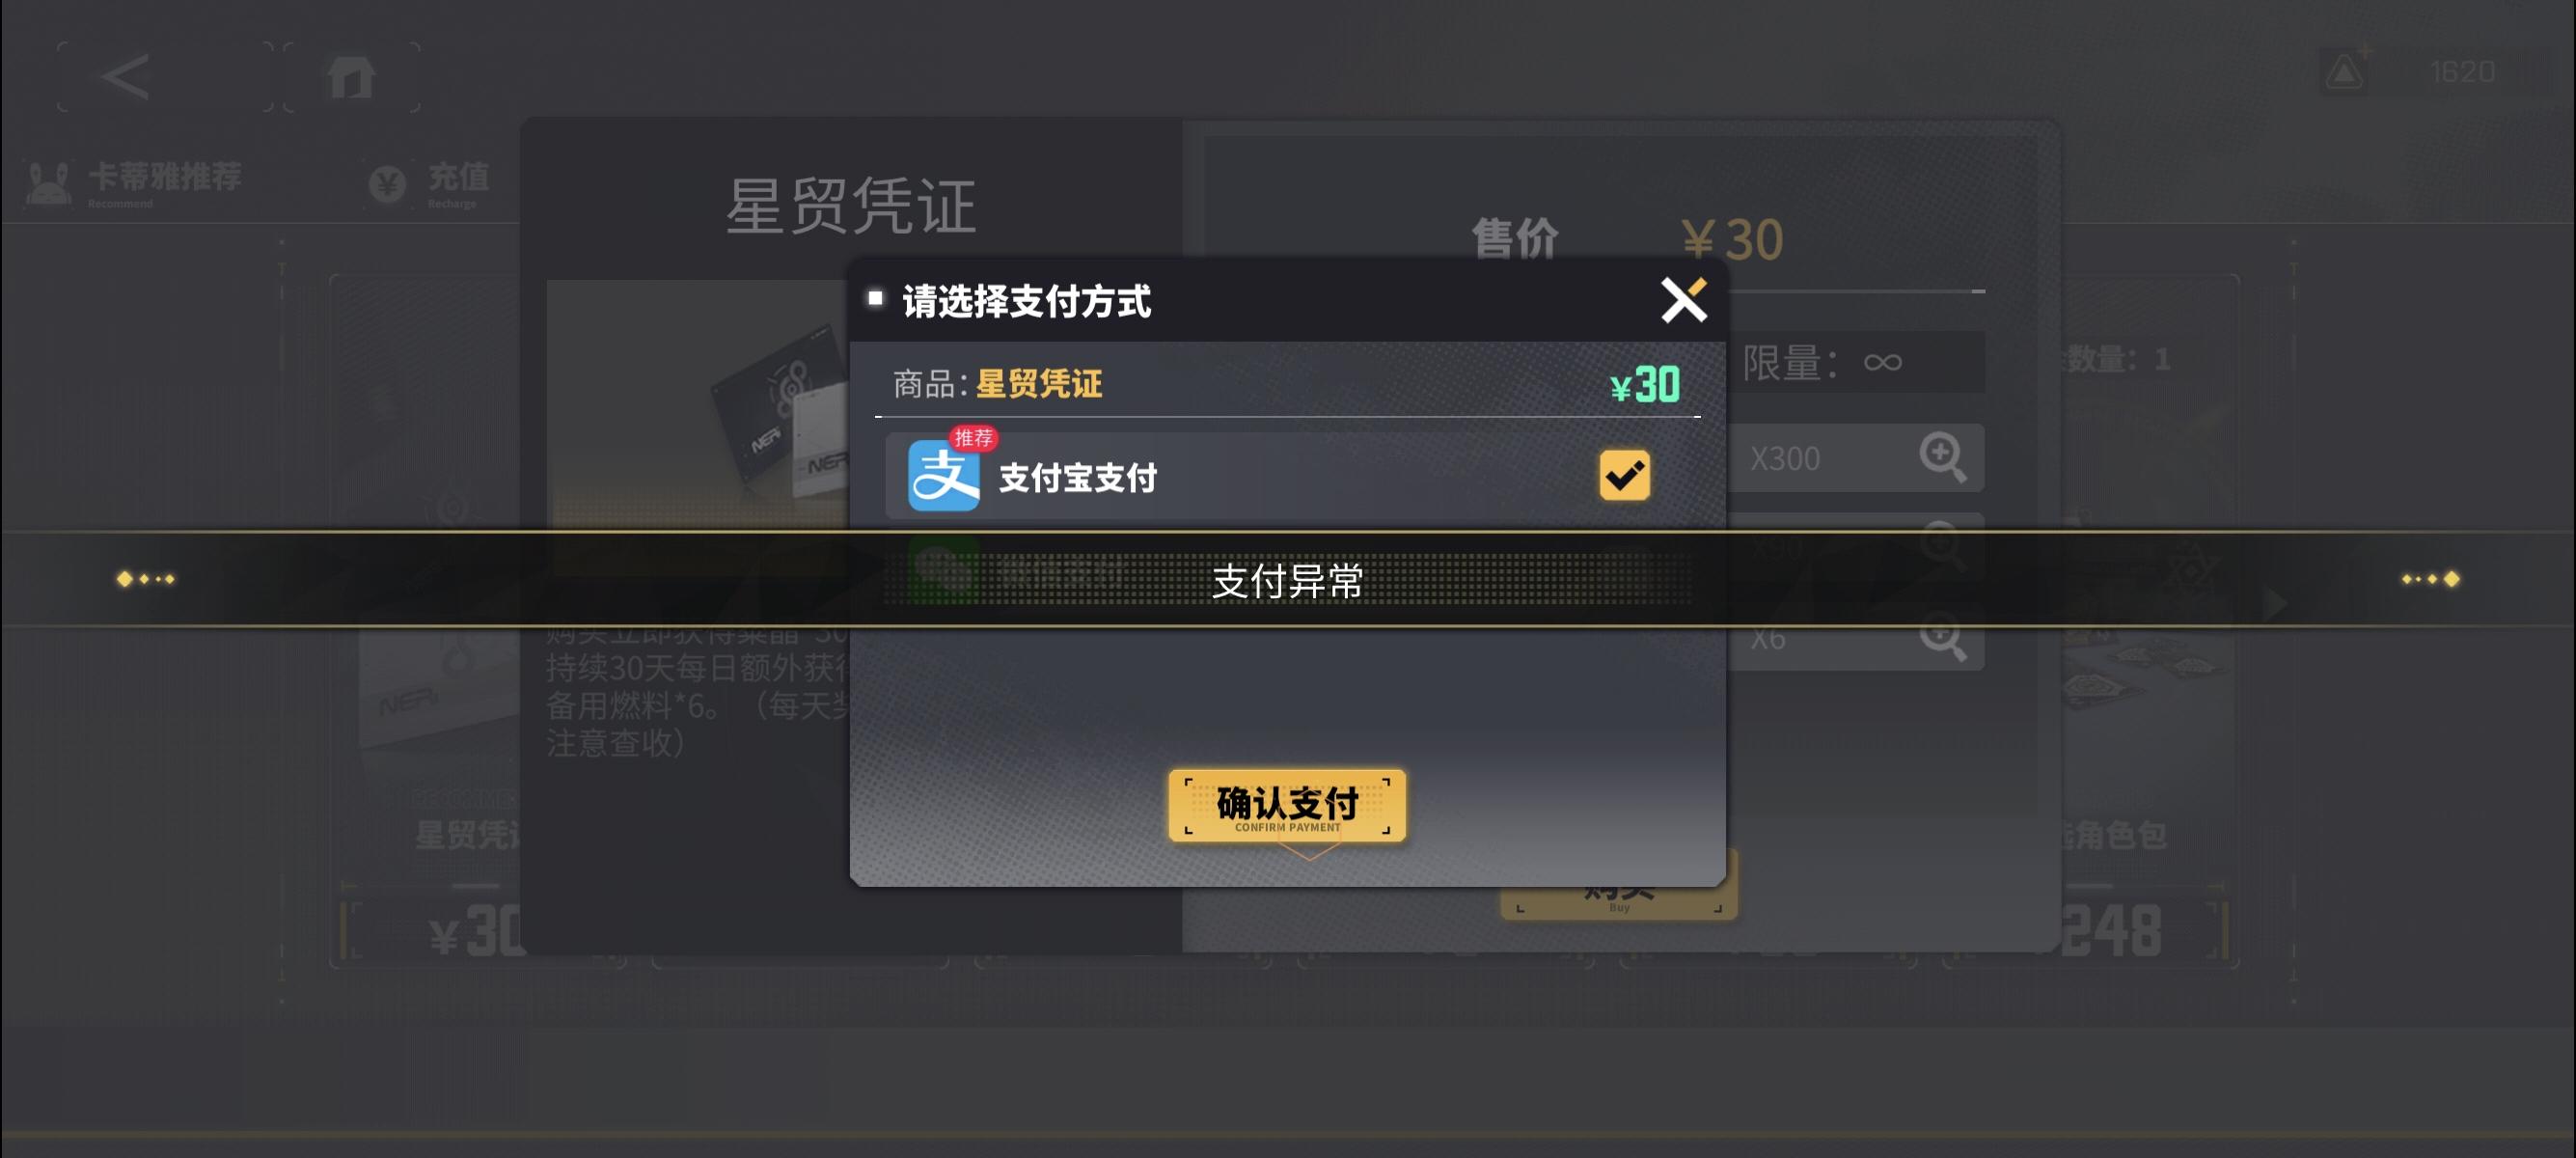Click magnifier icon beside X300 reward
2576x1158 pixels.
1942,458
